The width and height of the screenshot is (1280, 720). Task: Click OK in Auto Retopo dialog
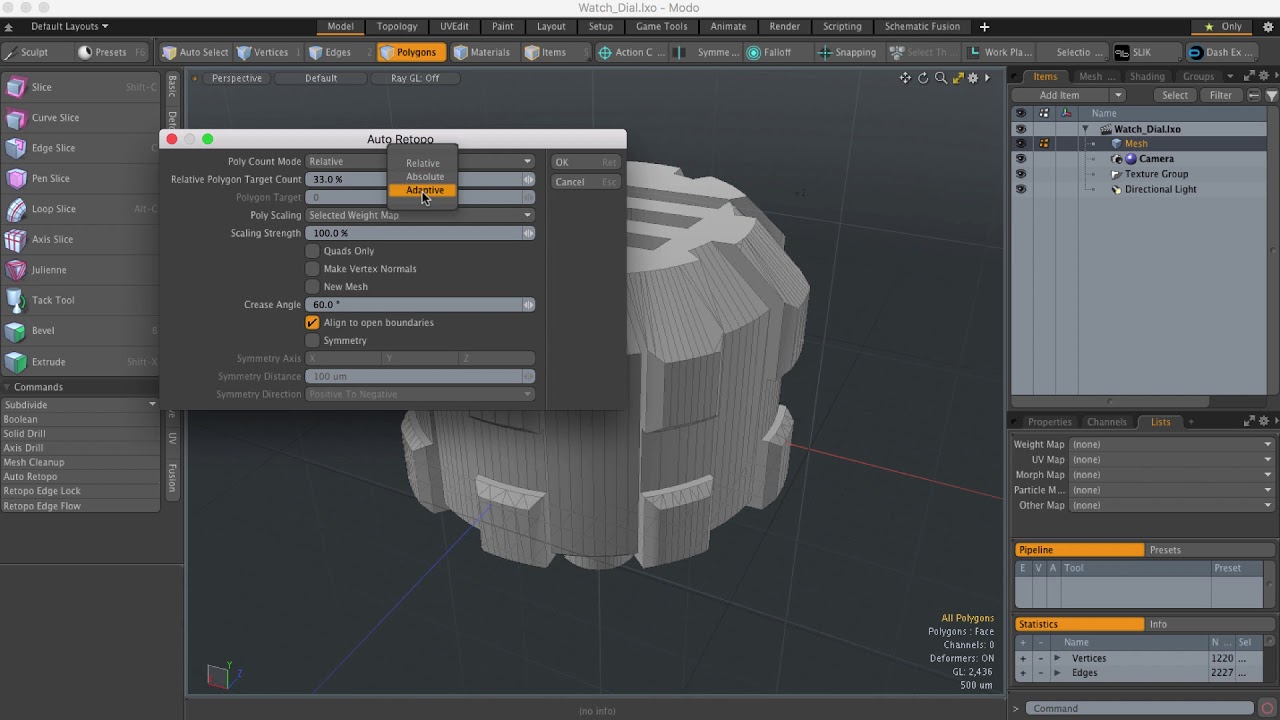coord(585,162)
